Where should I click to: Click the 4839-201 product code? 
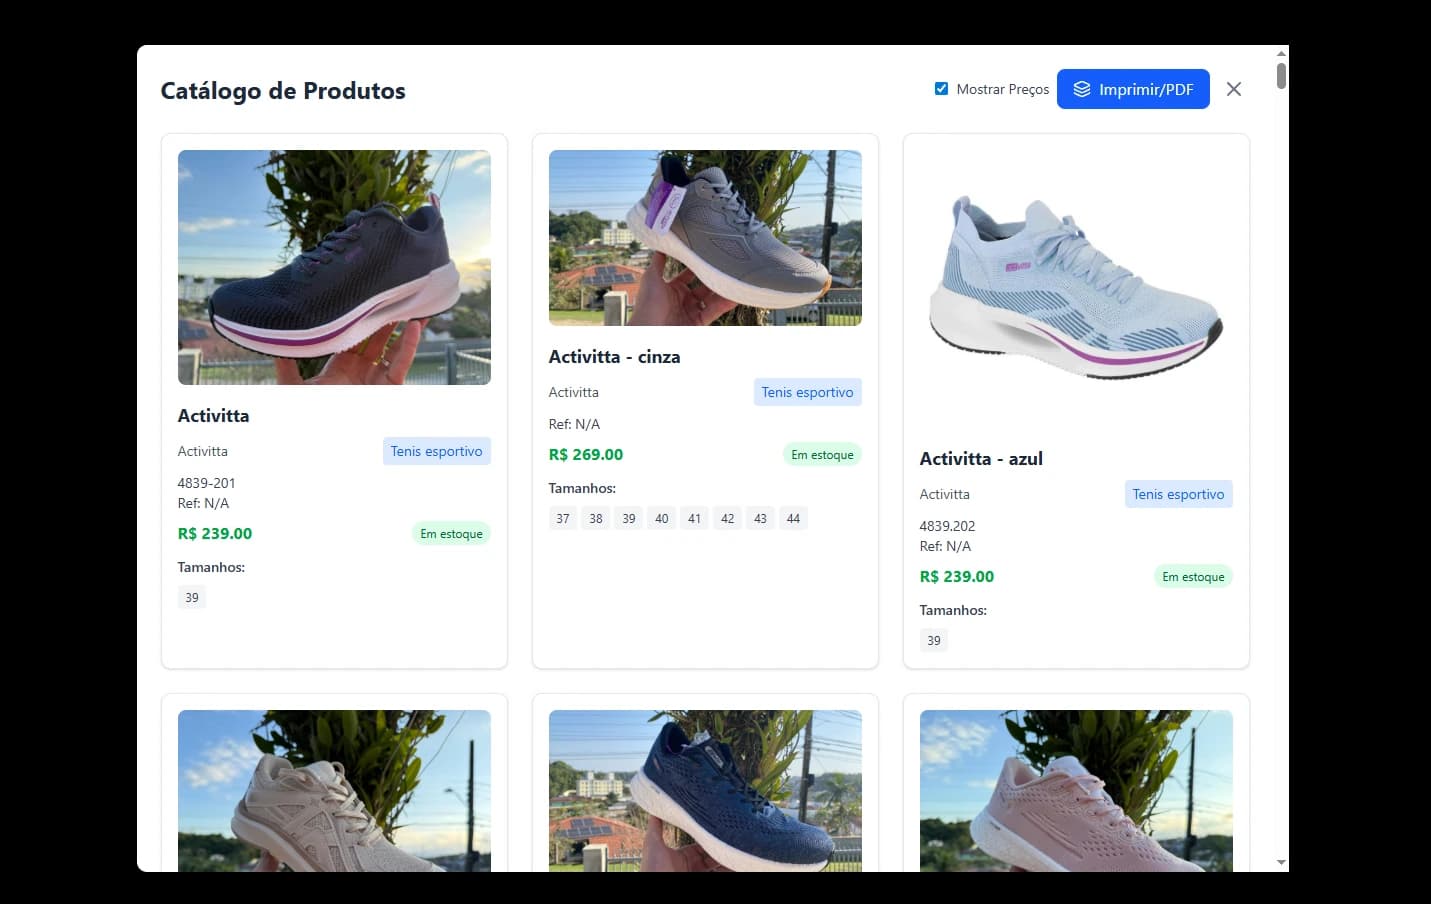click(207, 483)
